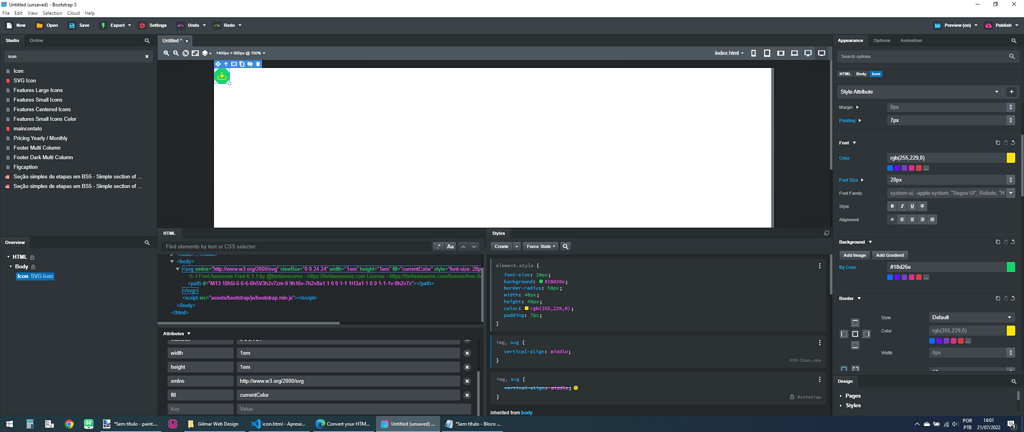Go to next HTML search match

474,247
